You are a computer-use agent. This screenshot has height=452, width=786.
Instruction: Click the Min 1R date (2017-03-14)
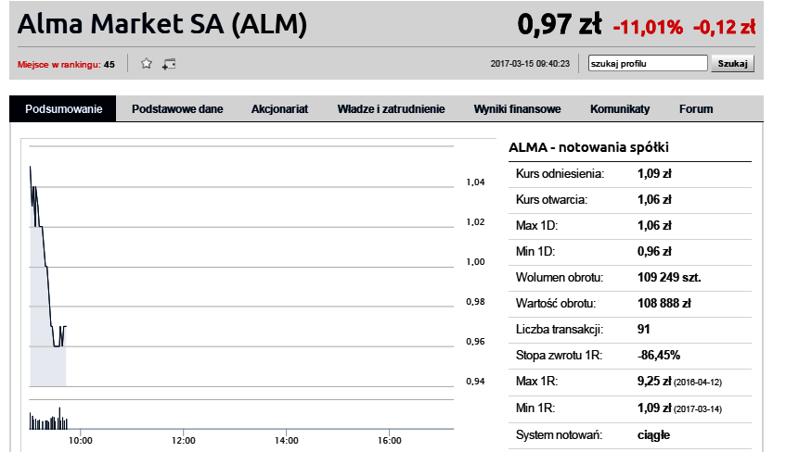[698, 409]
